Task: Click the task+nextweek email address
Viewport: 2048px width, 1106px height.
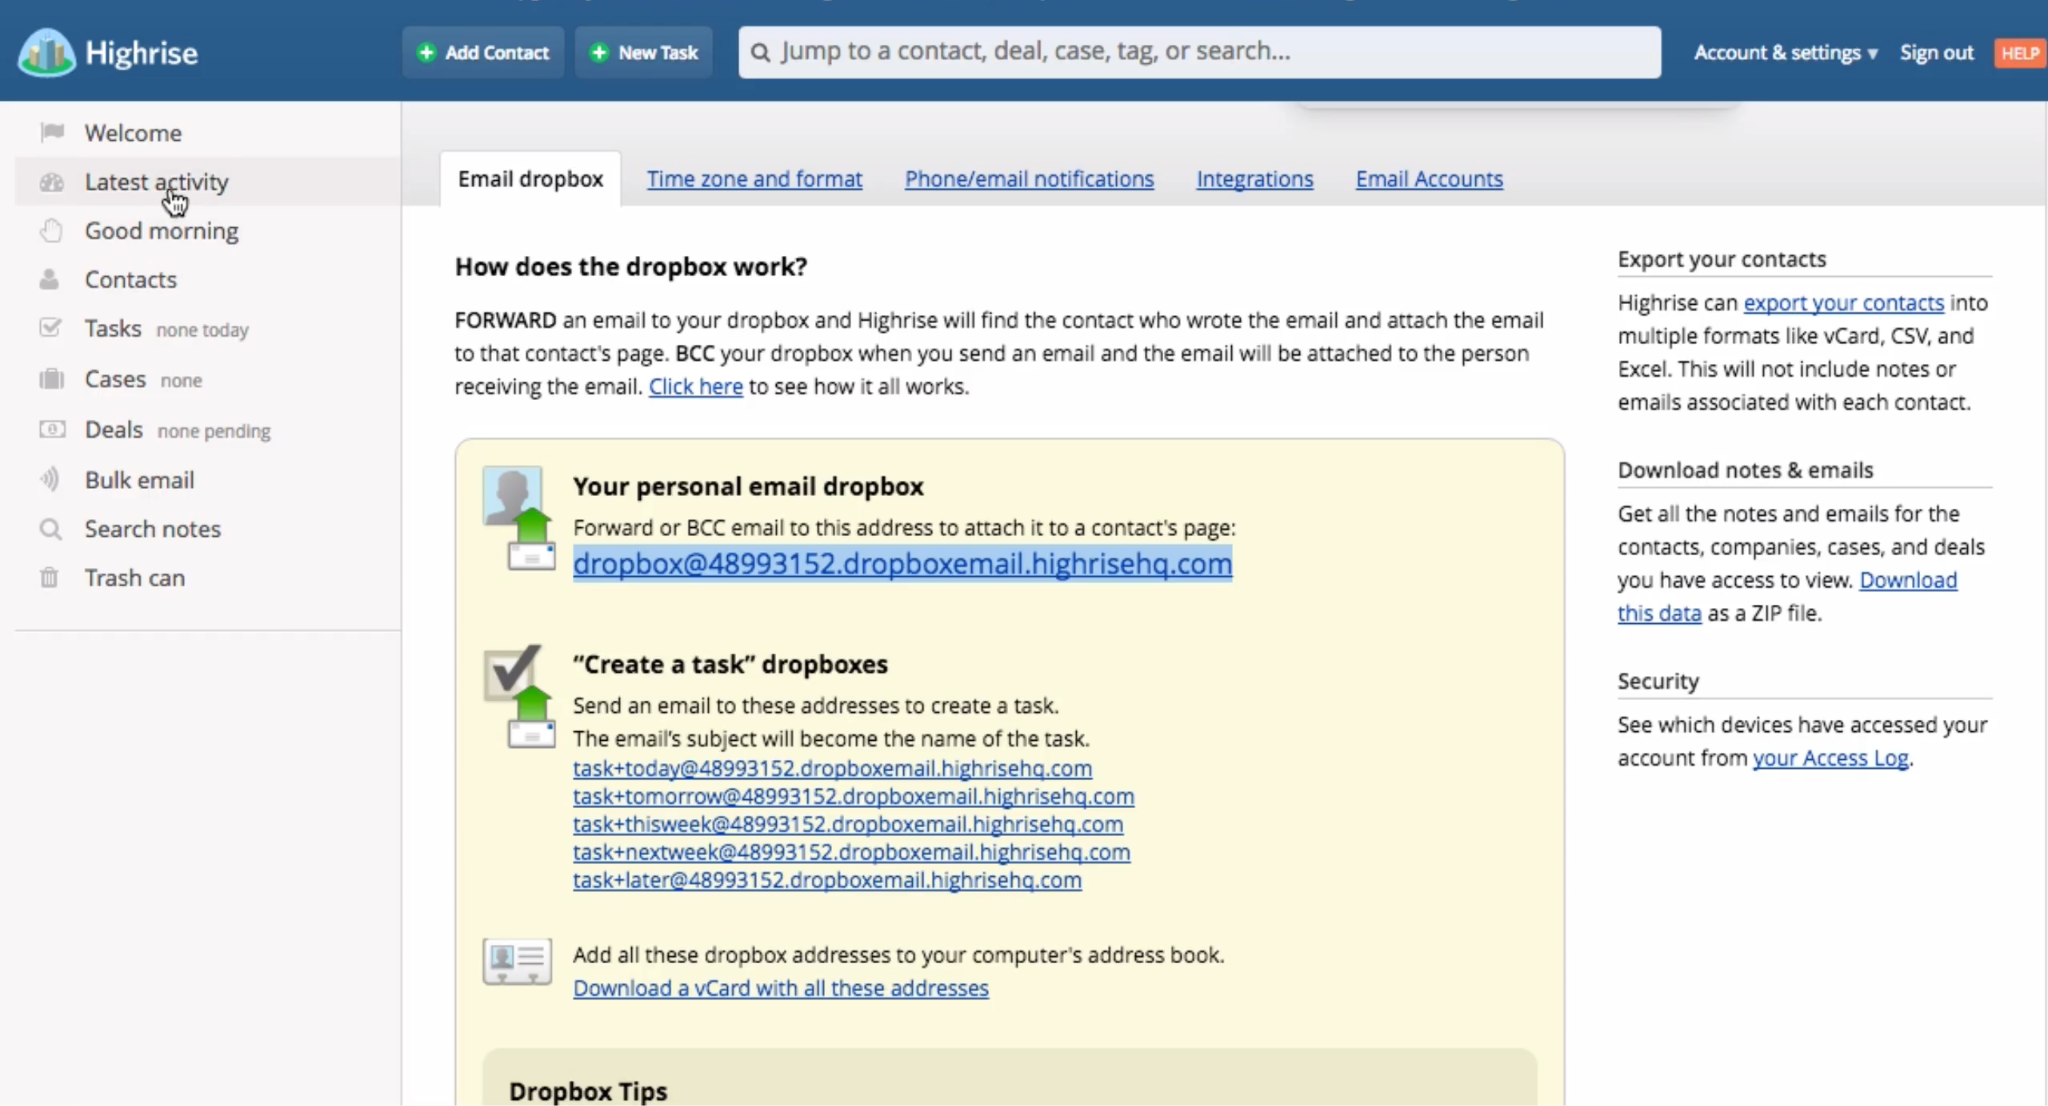Action: 851,852
